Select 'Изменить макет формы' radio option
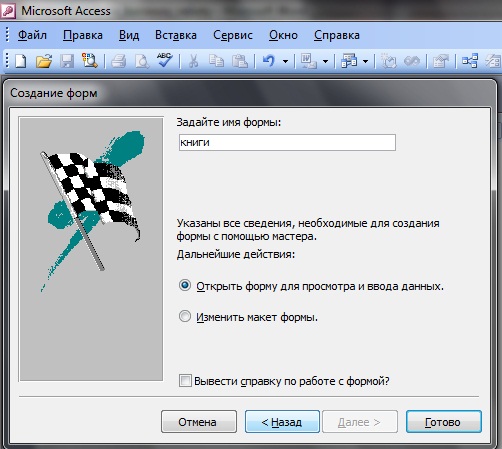 [x=185, y=316]
